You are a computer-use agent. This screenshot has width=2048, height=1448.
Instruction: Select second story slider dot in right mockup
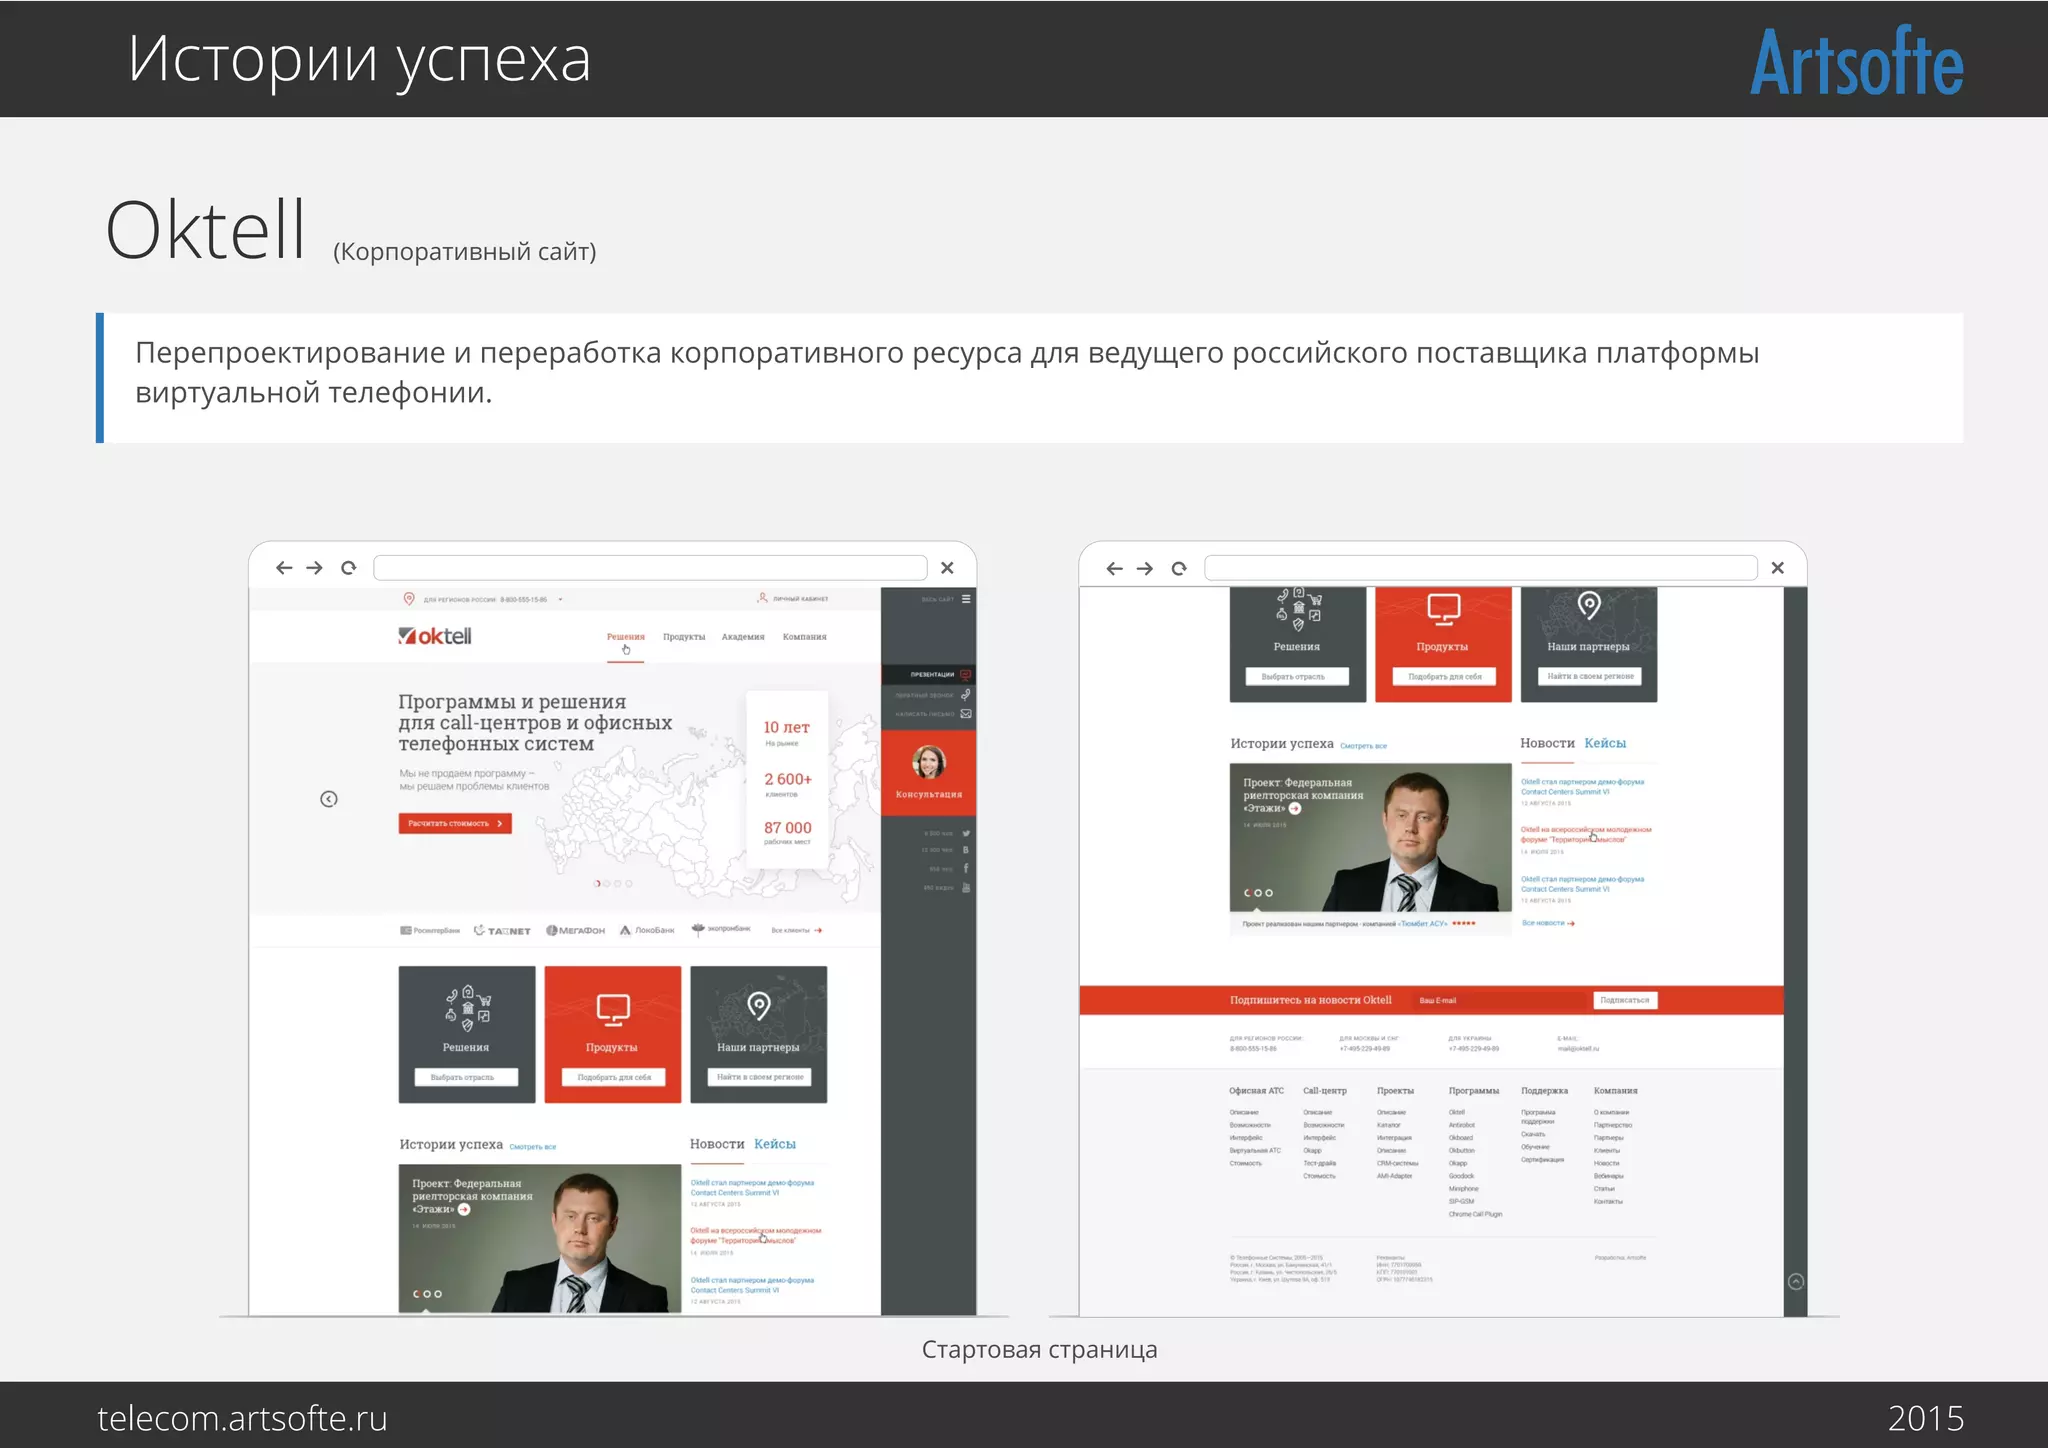point(1258,892)
